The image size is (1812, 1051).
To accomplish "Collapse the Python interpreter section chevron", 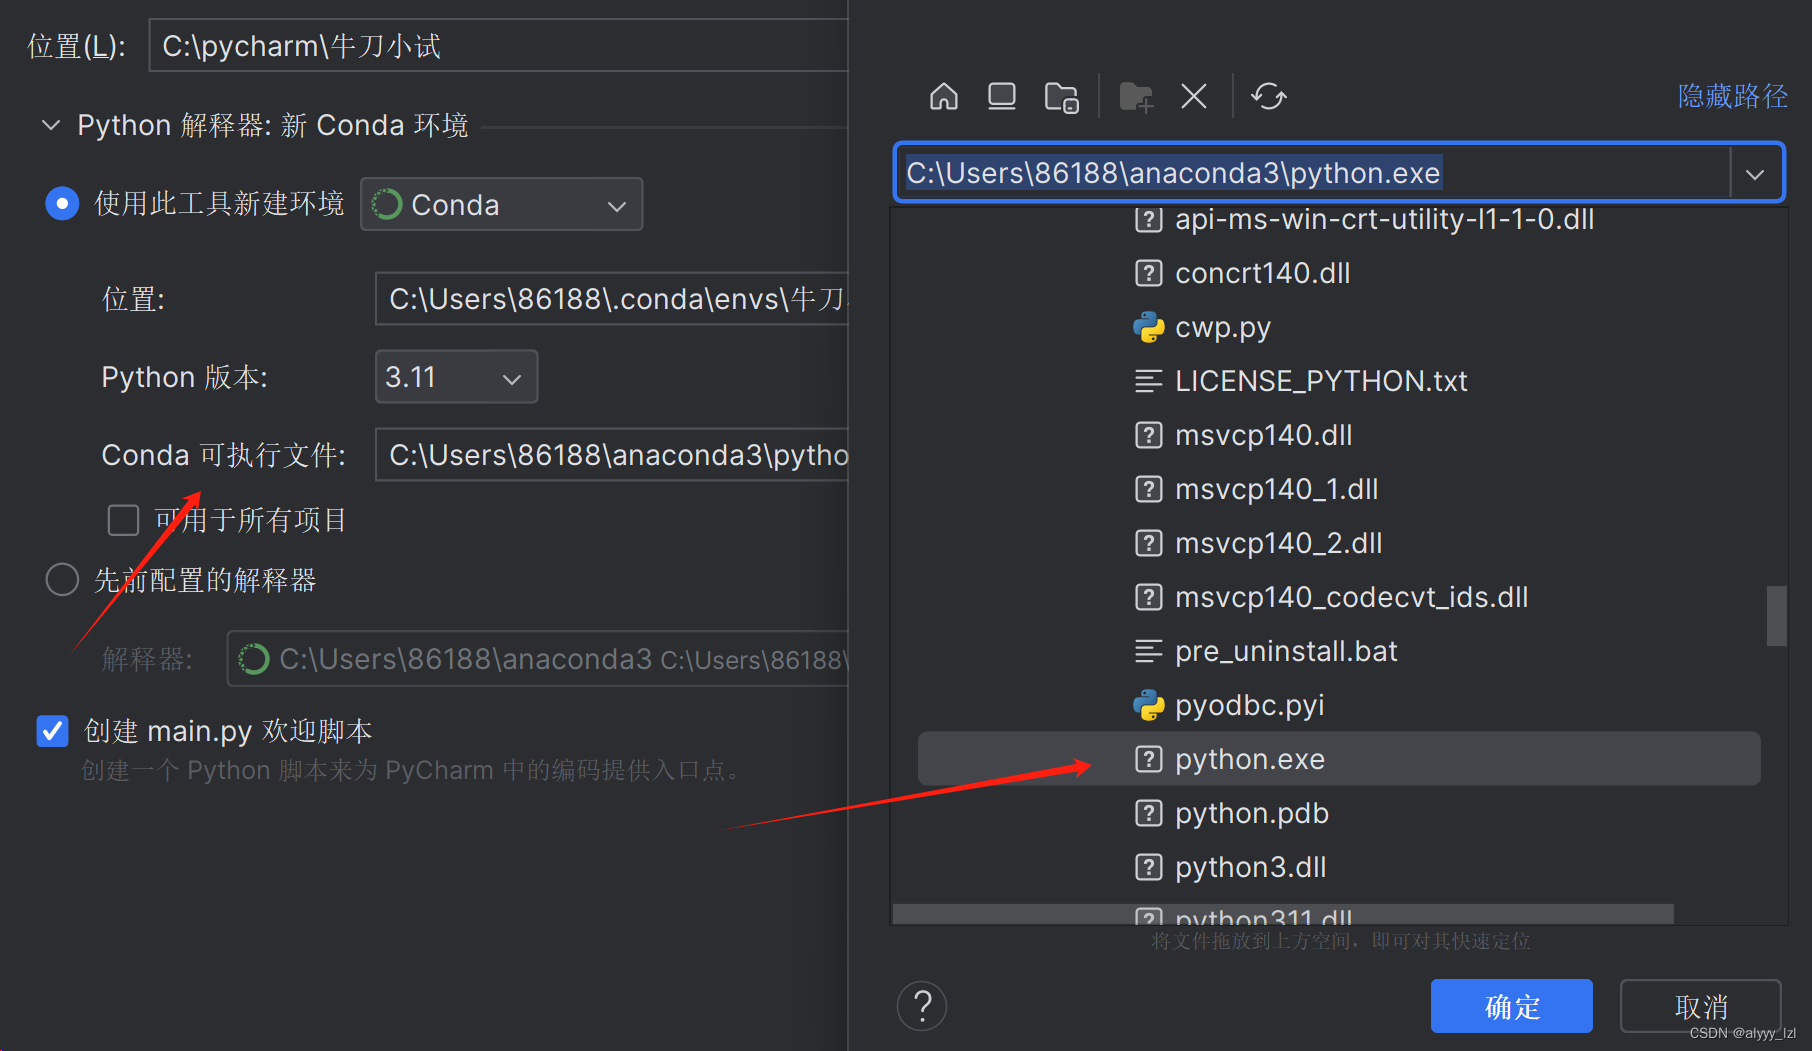I will click(x=51, y=125).
